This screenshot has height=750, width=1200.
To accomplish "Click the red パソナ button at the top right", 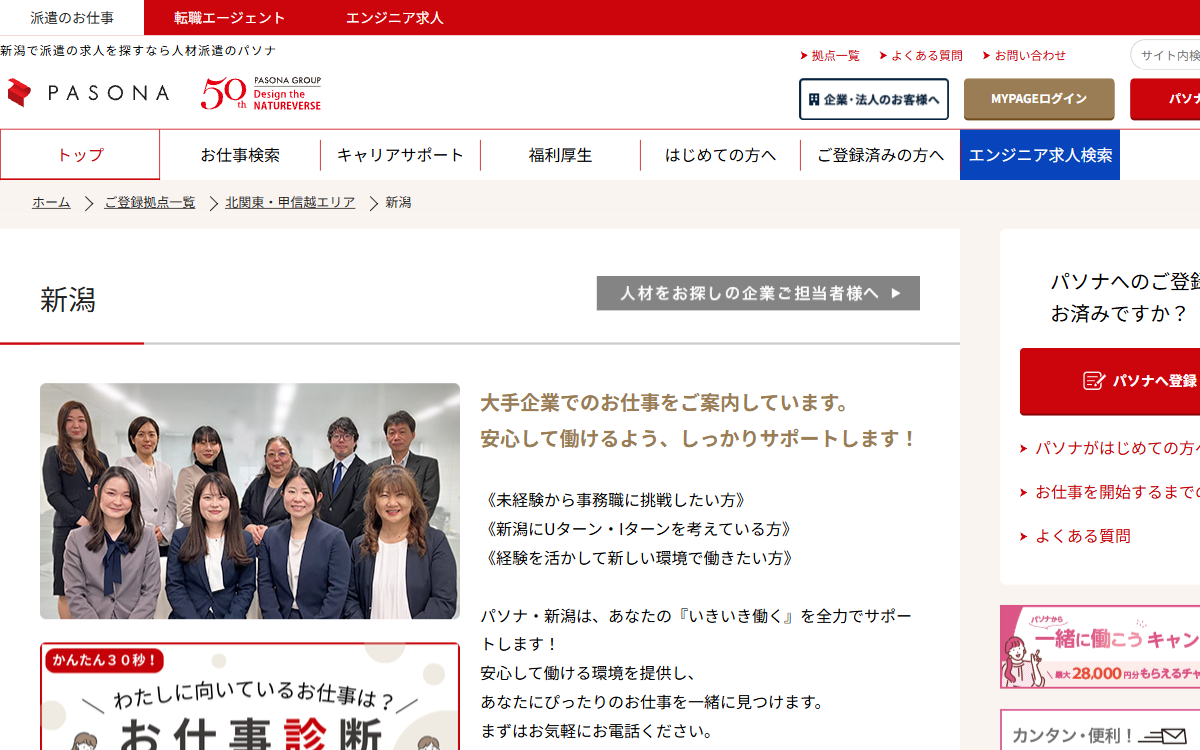I will point(1165,99).
